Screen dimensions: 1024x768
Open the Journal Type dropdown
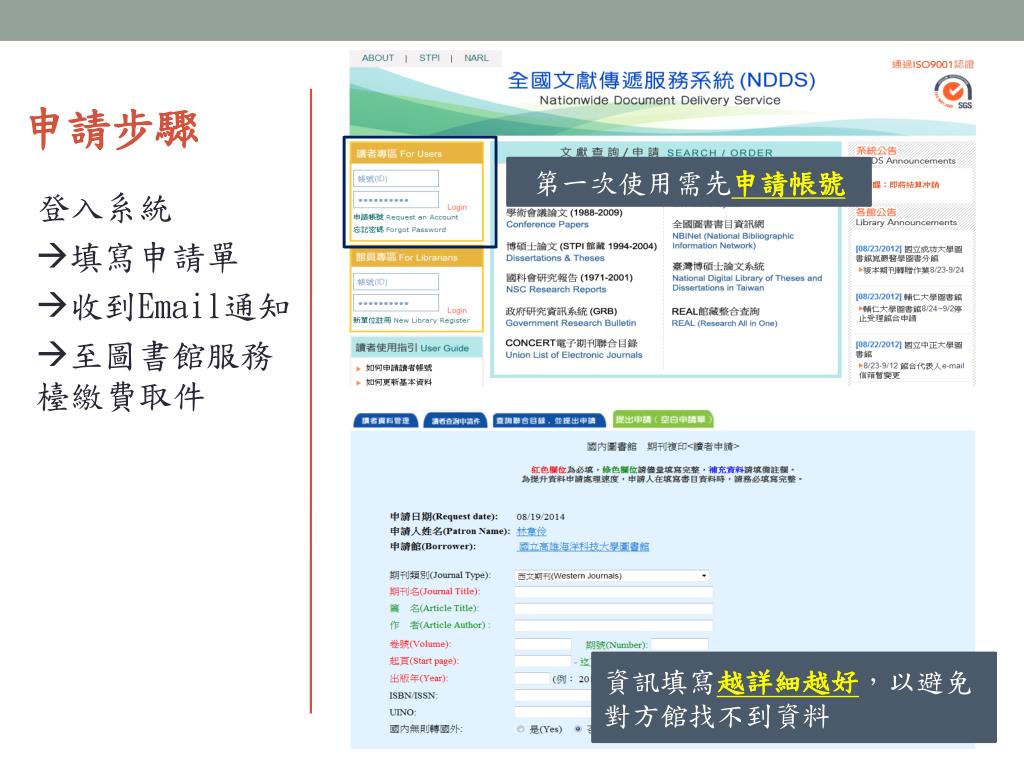(612, 576)
